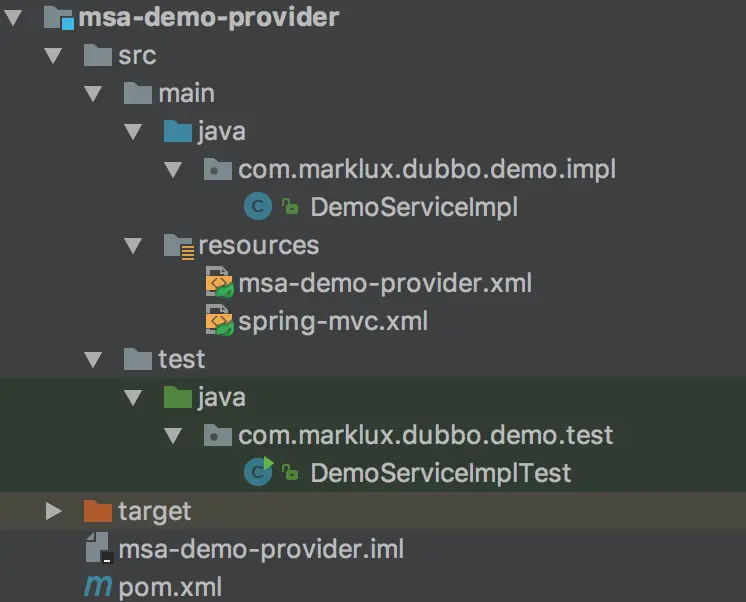
Task: Click the DemoServiceImplTest runnable class icon
Action: (x=259, y=471)
